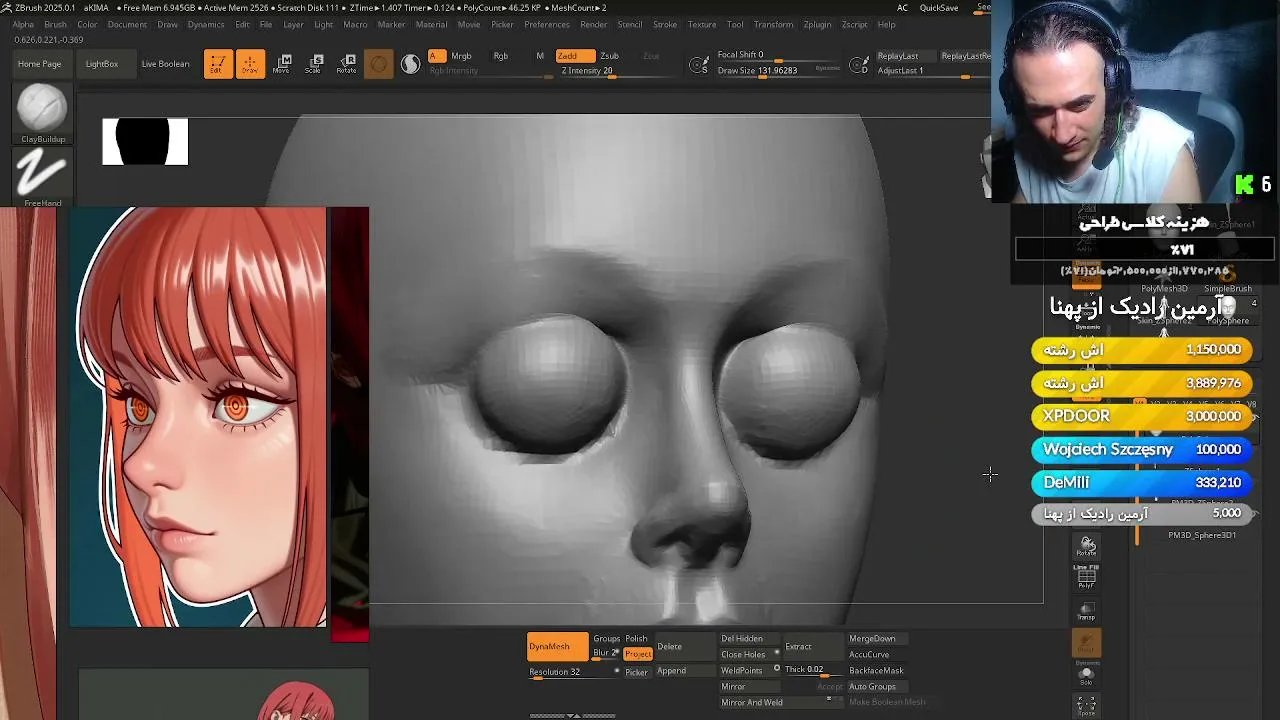
Task: Toggle DynaMesh Groups option
Action: click(606, 639)
